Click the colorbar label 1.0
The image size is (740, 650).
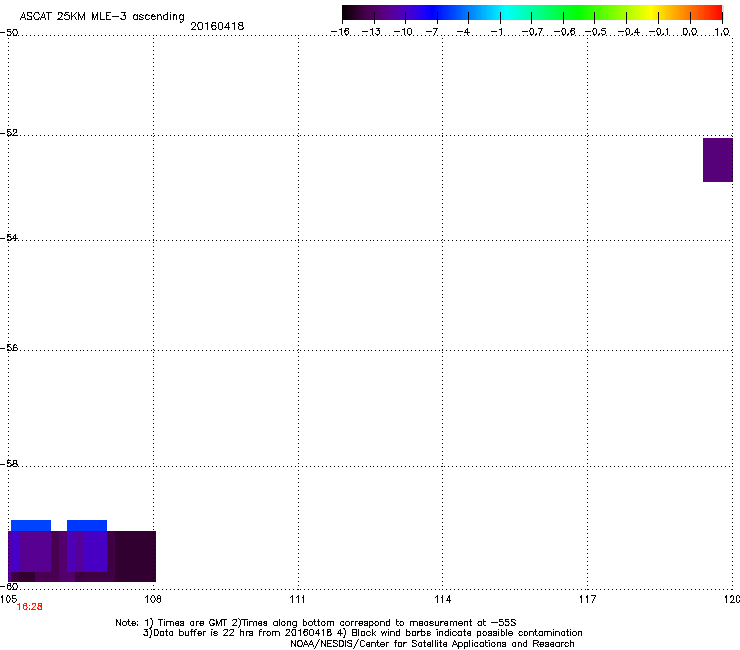coord(722,32)
